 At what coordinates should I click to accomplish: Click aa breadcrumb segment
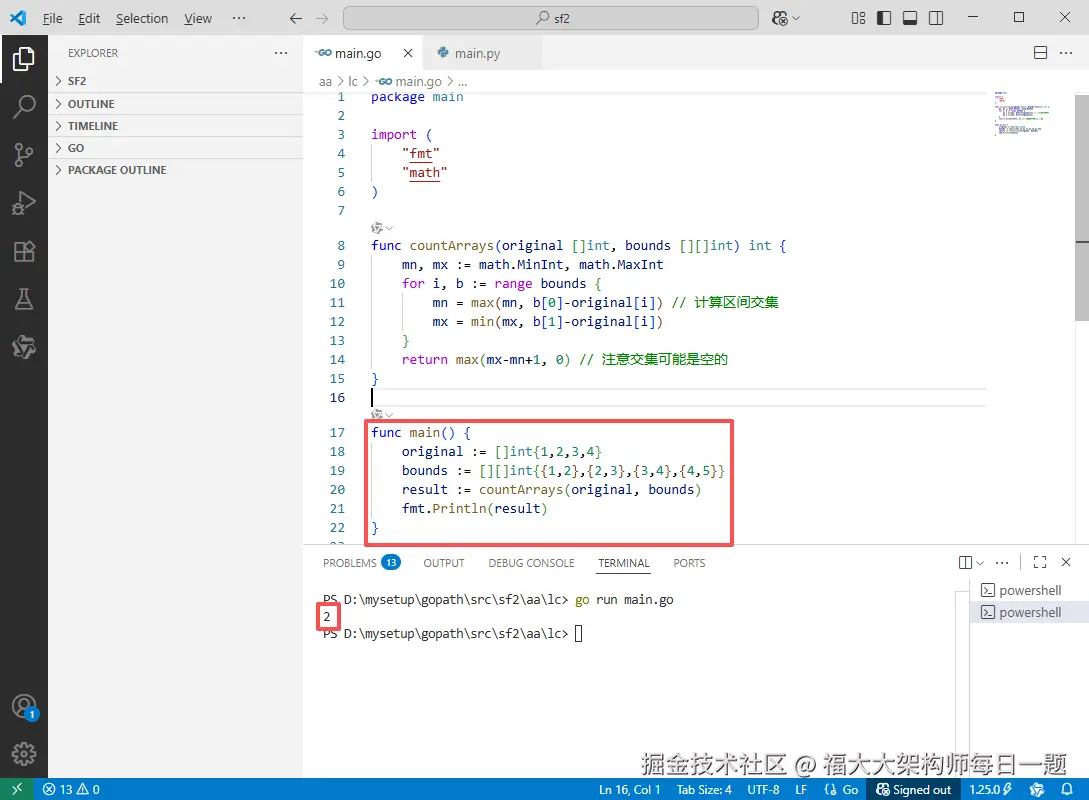click(x=325, y=81)
